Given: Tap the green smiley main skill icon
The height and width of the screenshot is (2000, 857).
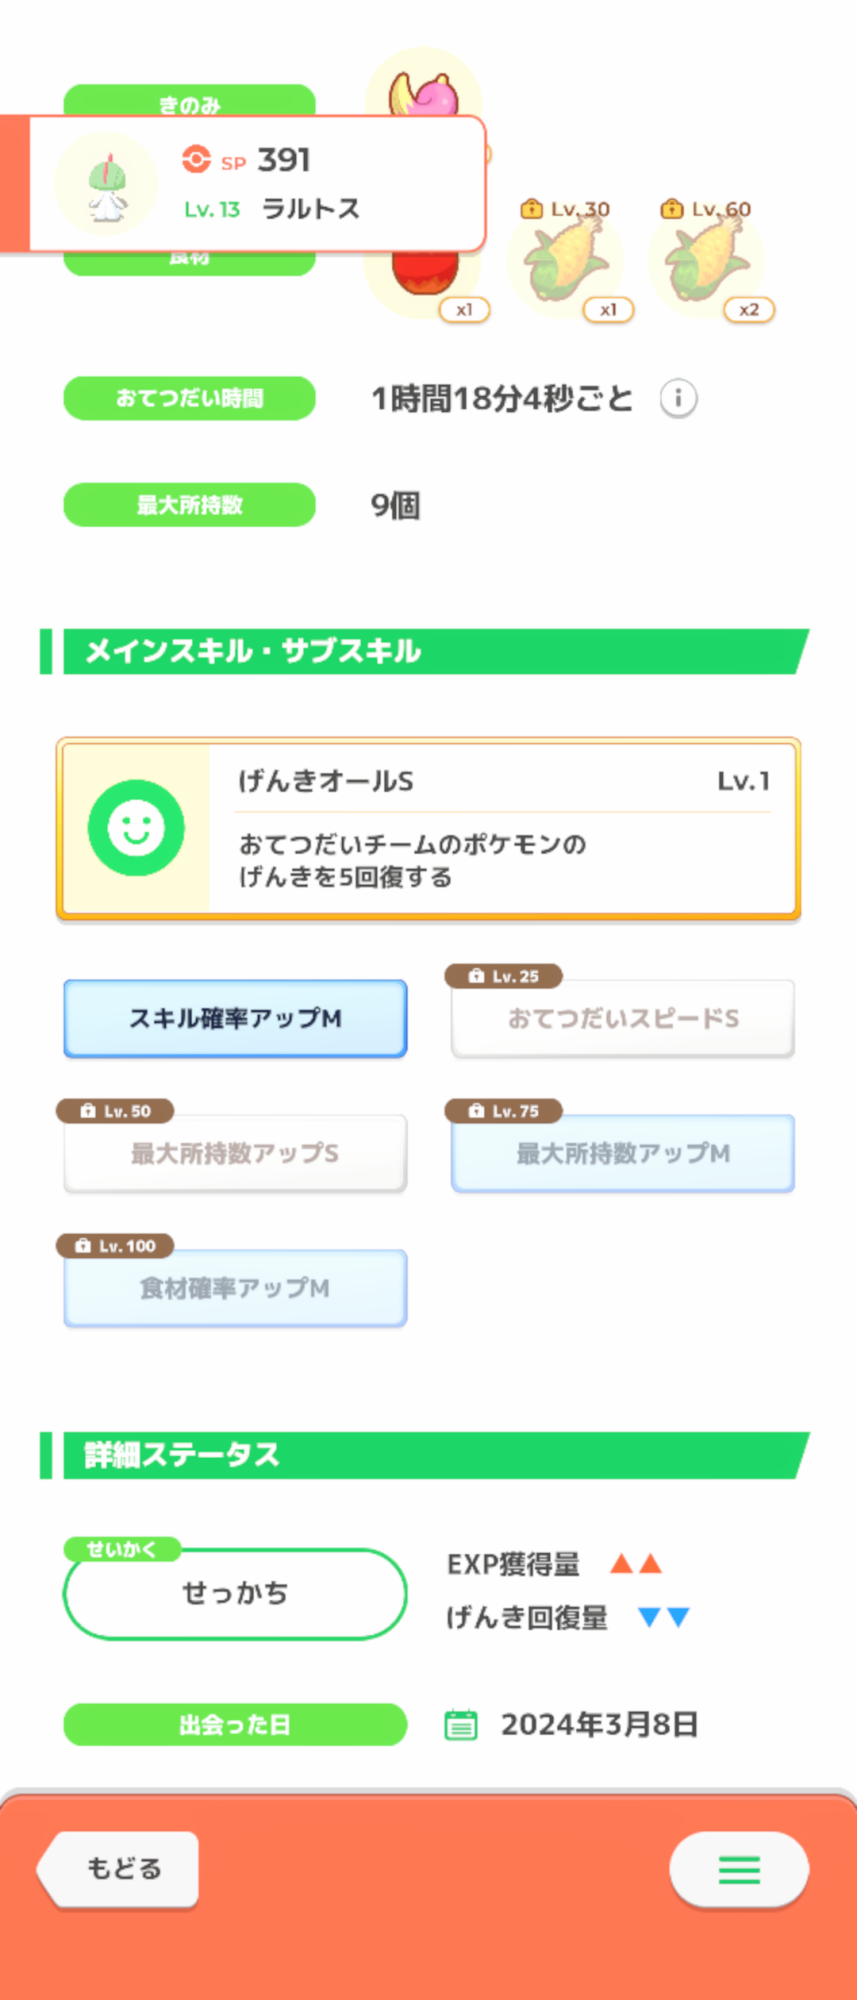Looking at the screenshot, I should click(136, 828).
